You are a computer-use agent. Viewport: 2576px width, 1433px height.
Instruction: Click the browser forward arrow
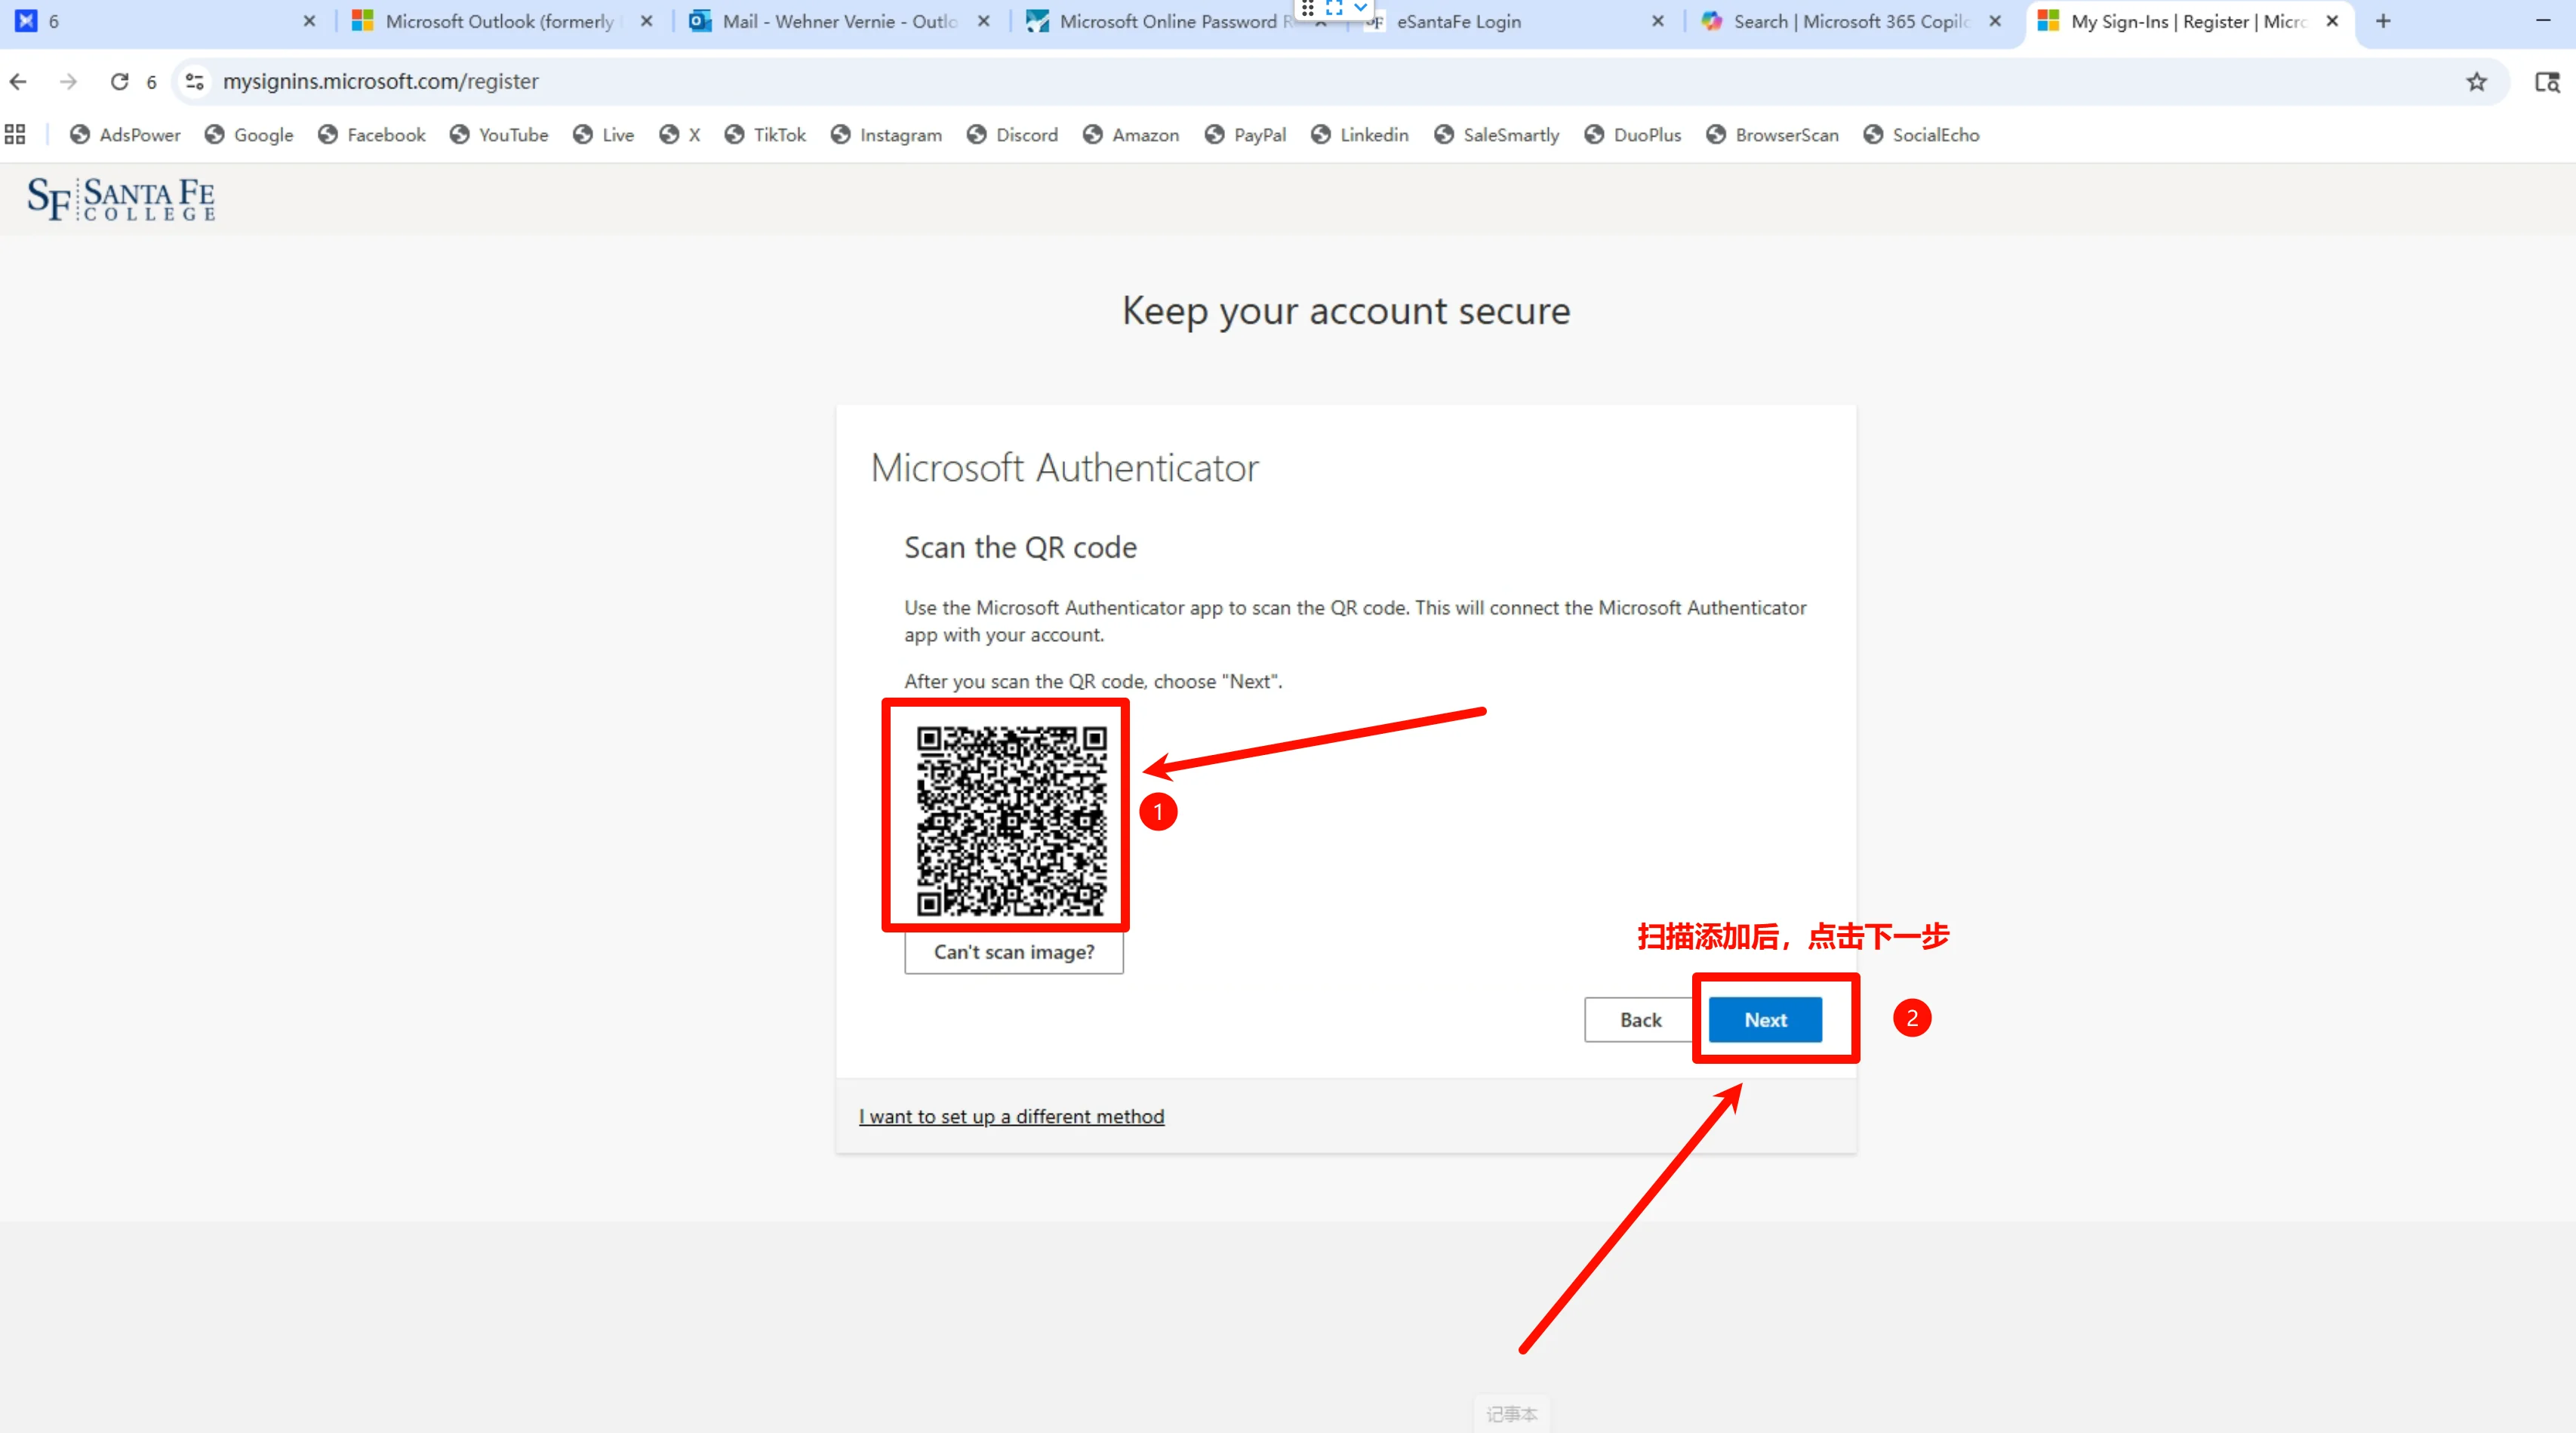68,81
